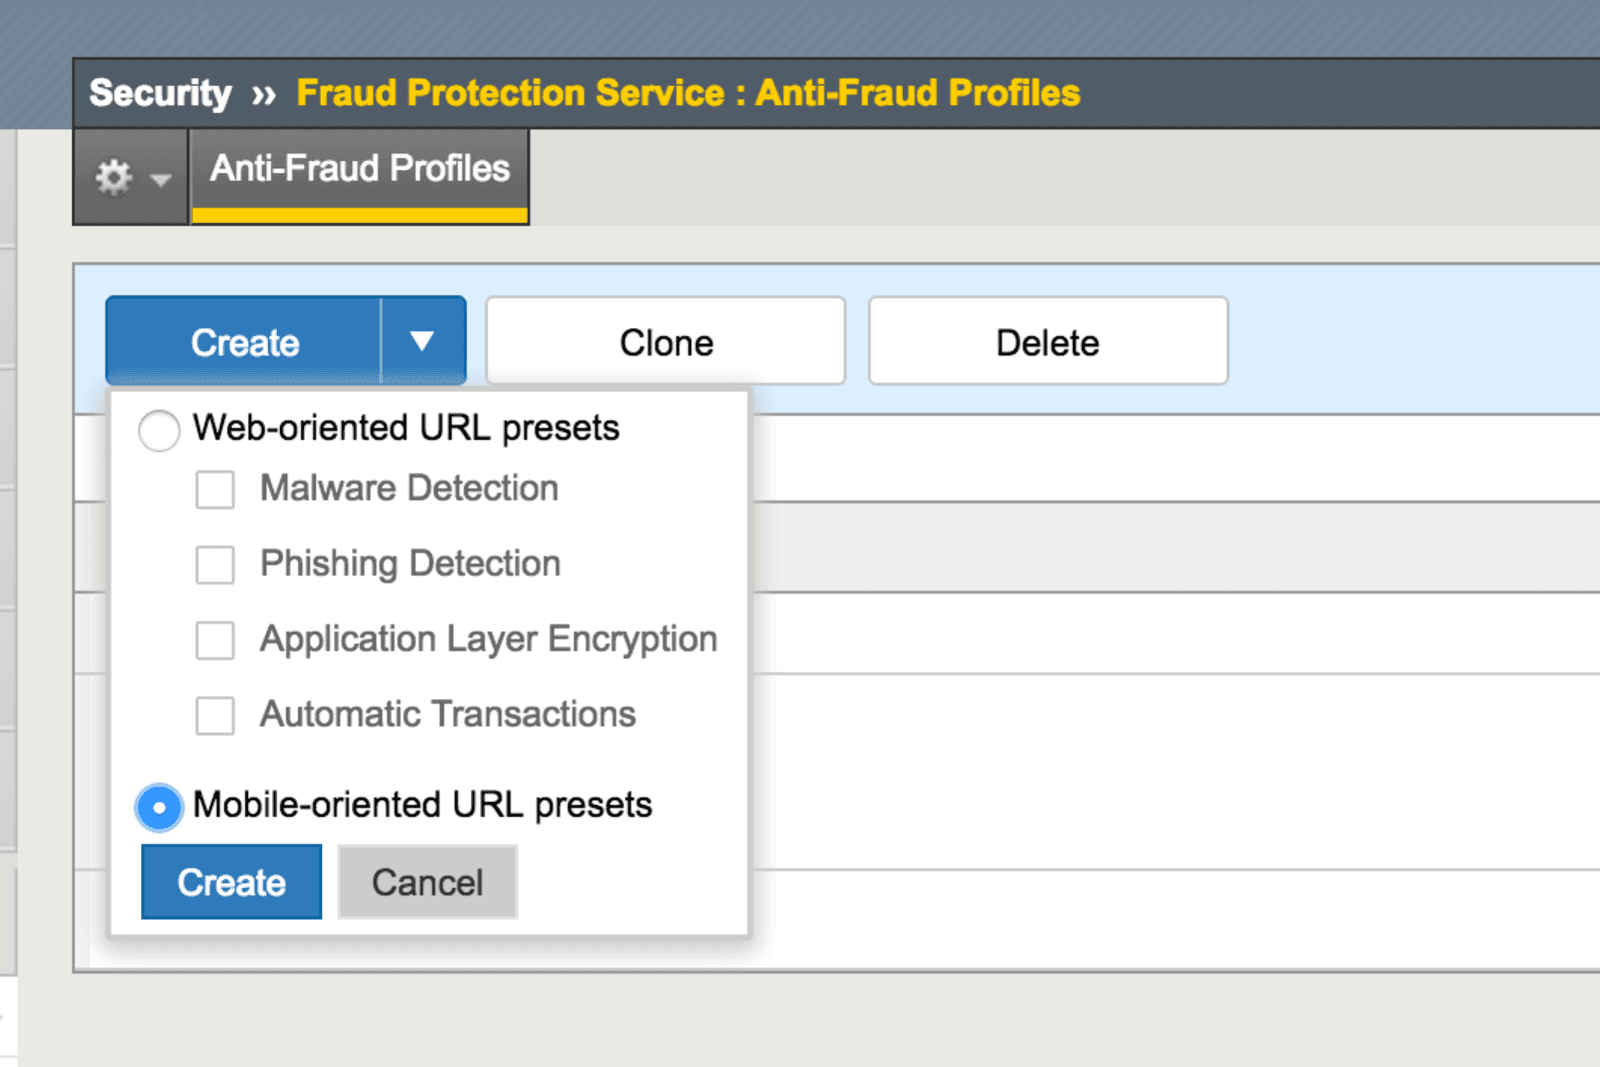Open the Security breadcrumb menu
This screenshot has height=1067, width=1600.
158,92
